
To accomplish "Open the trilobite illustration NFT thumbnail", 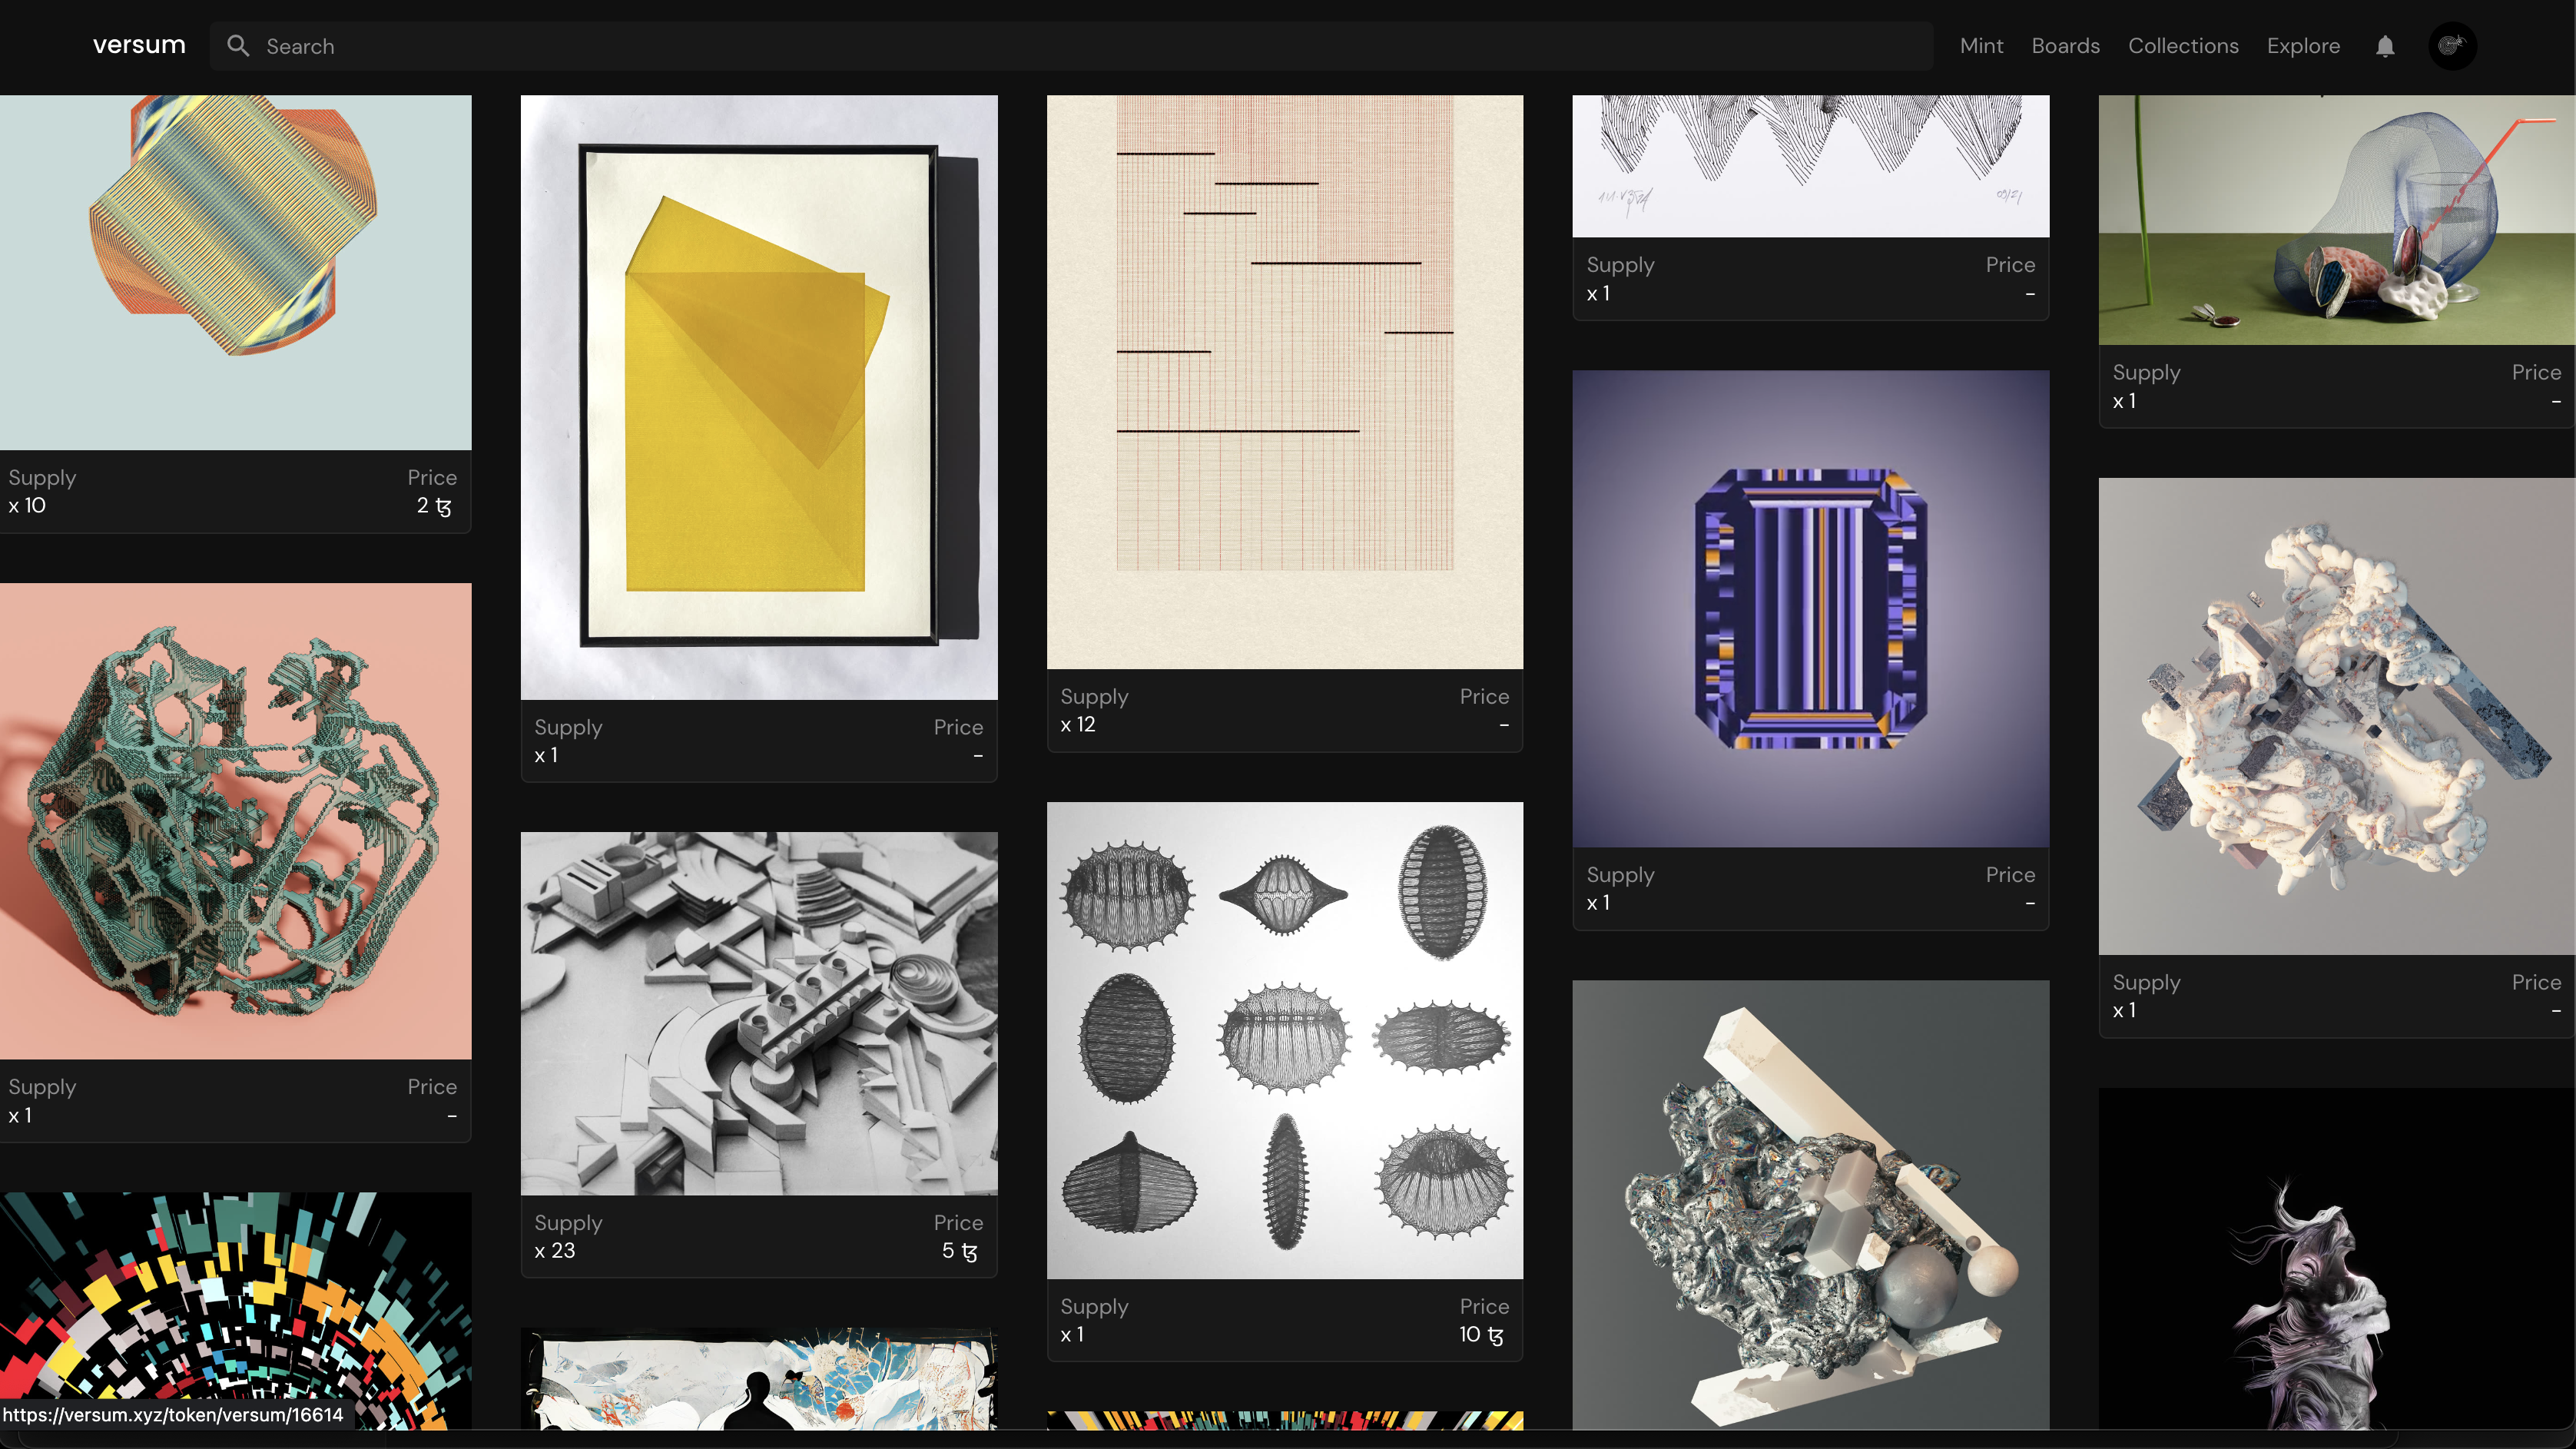I will click(1285, 1040).
